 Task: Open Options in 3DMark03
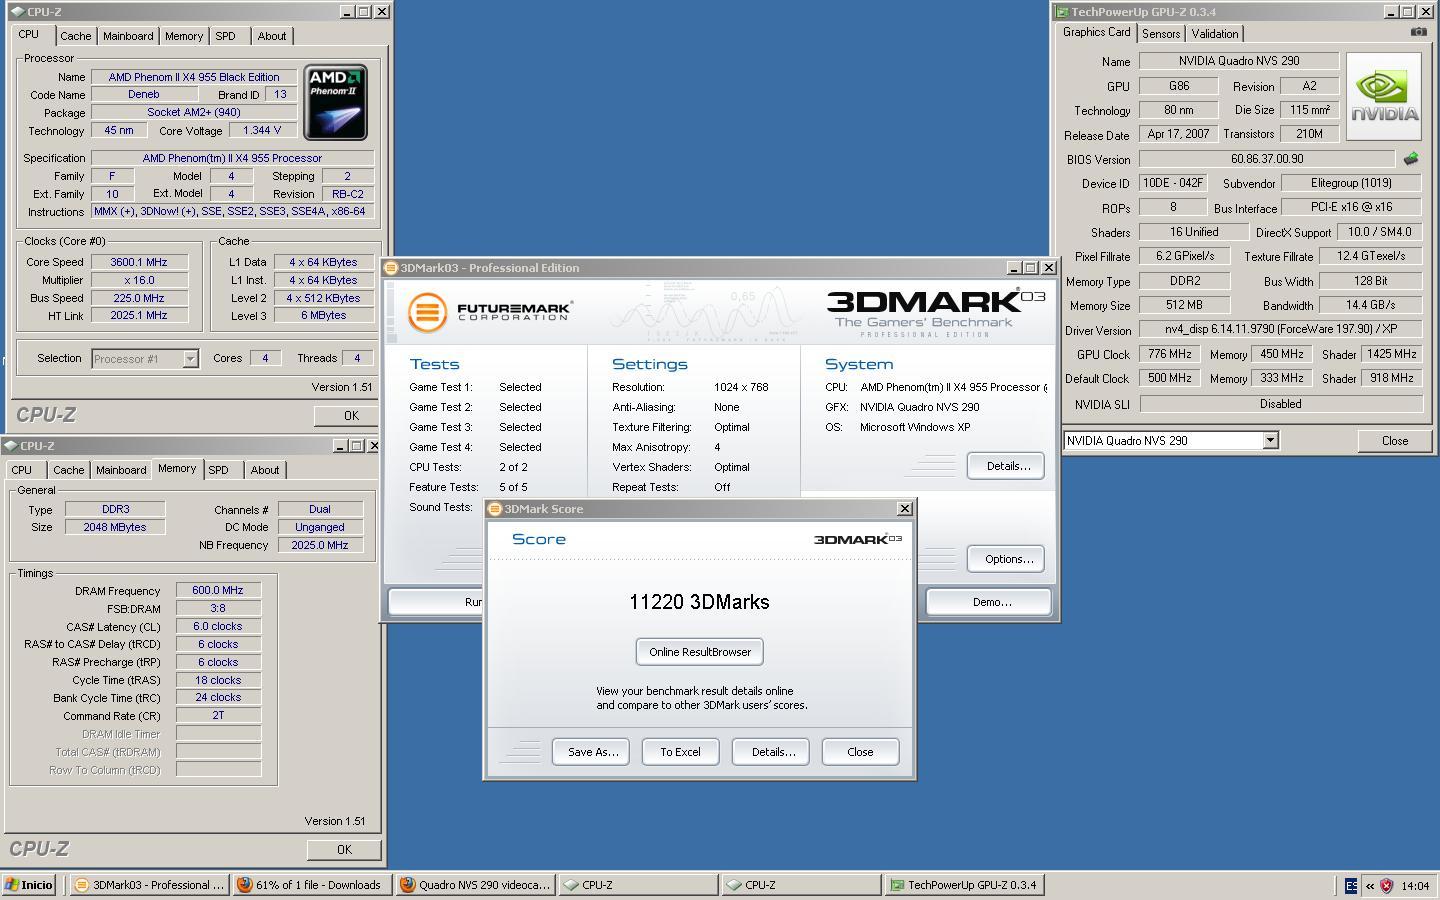click(1006, 559)
